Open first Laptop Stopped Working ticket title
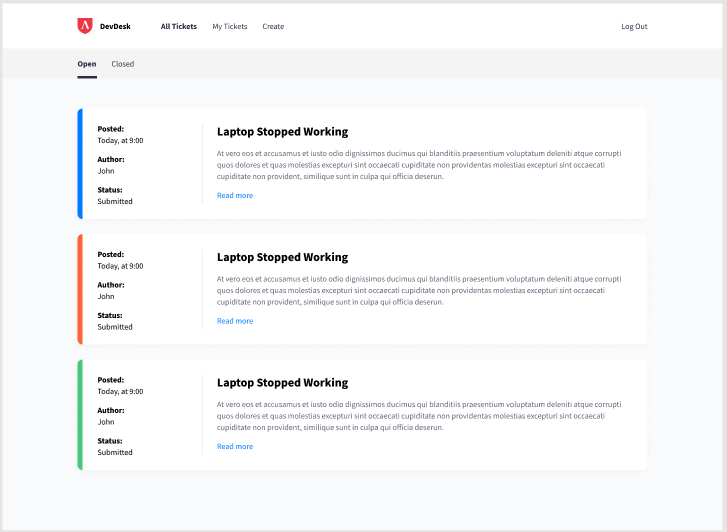Viewport: 727px width, 532px height. click(282, 132)
